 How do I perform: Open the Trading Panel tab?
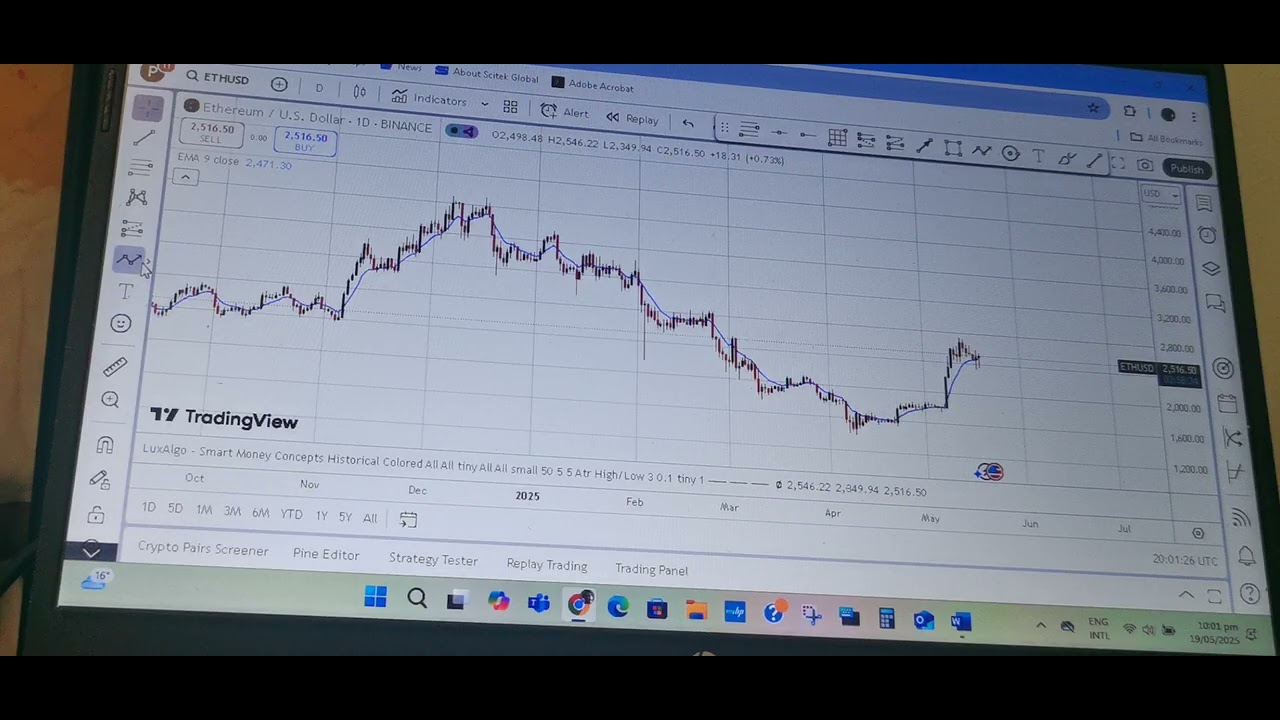coord(651,569)
